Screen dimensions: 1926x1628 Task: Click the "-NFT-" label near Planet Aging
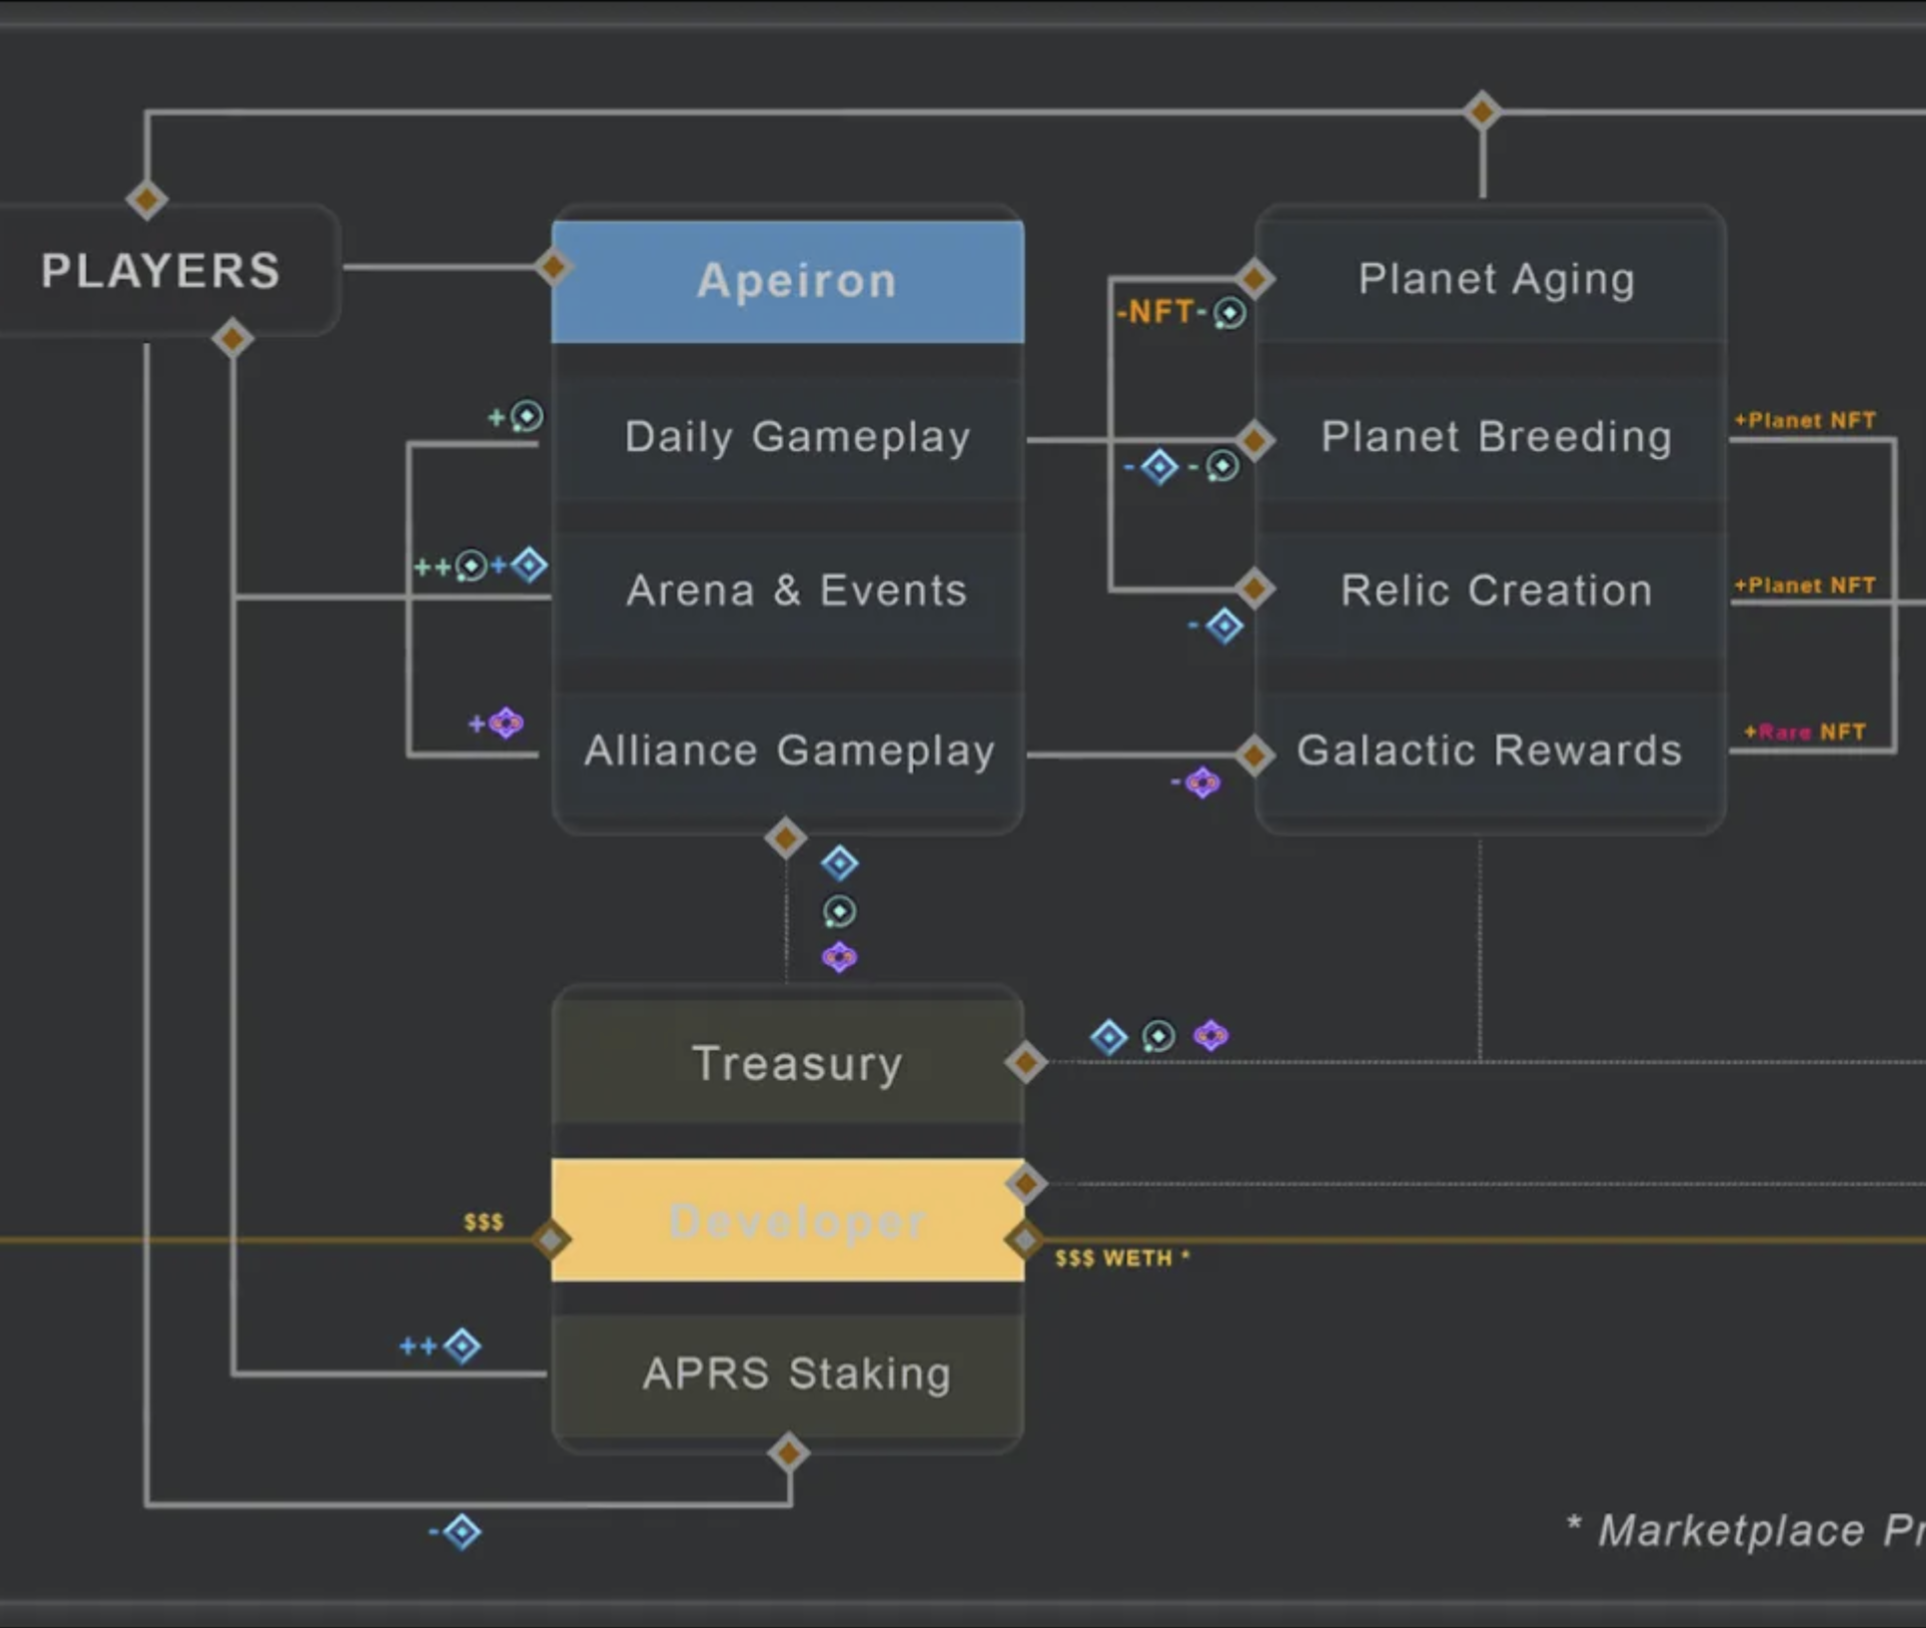pyautogui.click(x=1162, y=312)
